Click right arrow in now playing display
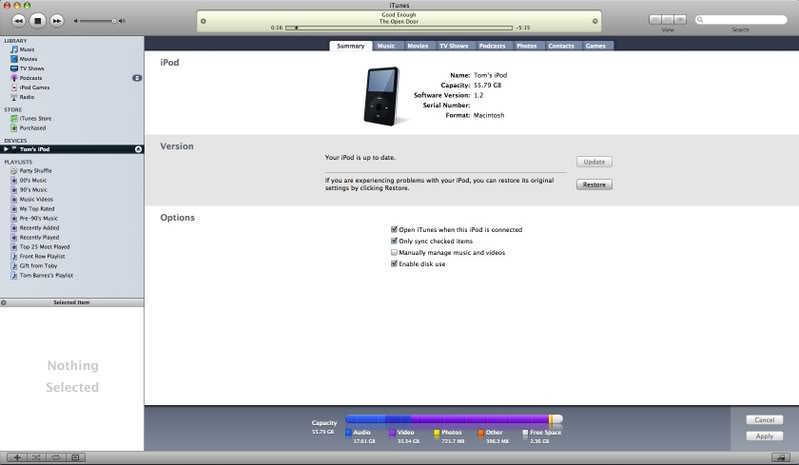This screenshot has height=465, width=799. pos(595,21)
